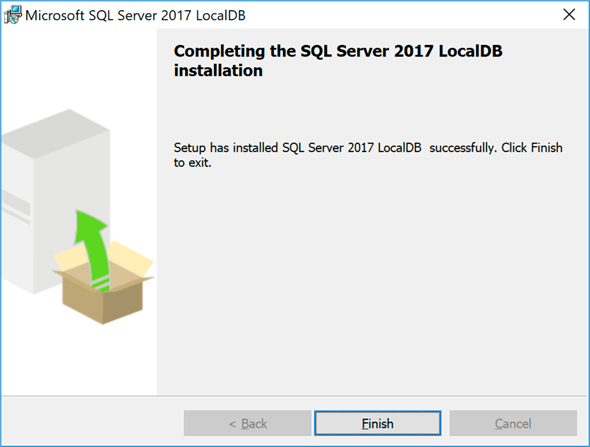The height and width of the screenshot is (447, 590).
Task: Click the disabled Cancel button
Action: click(513, 423)
